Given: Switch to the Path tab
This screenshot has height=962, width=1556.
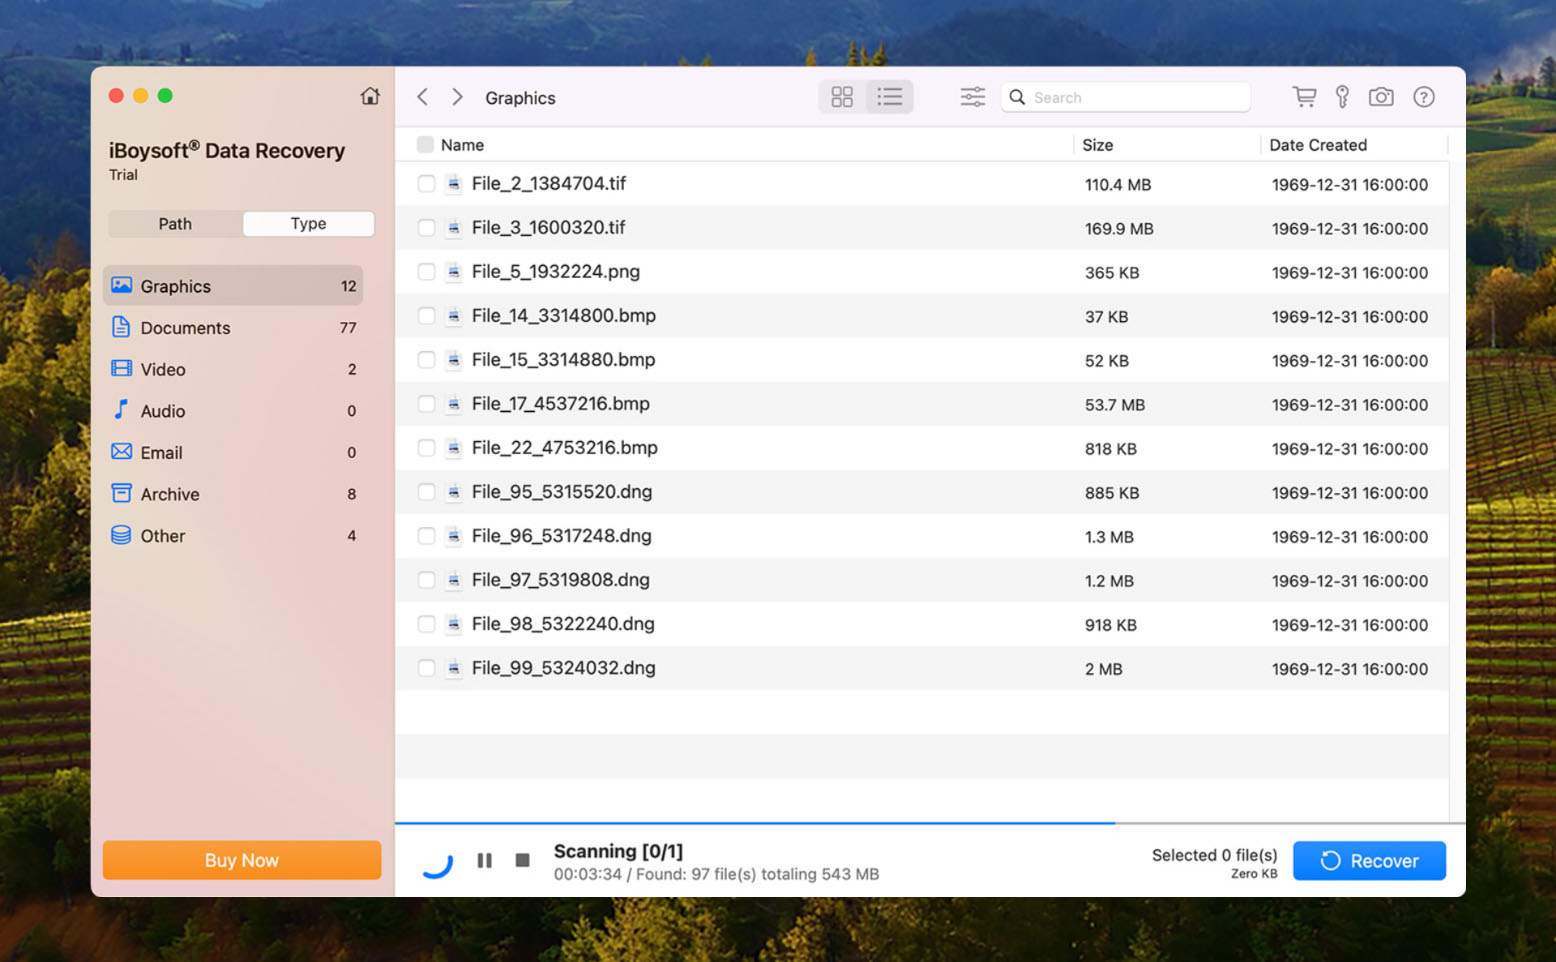Looking at the screenshot, I should (175, 224).
